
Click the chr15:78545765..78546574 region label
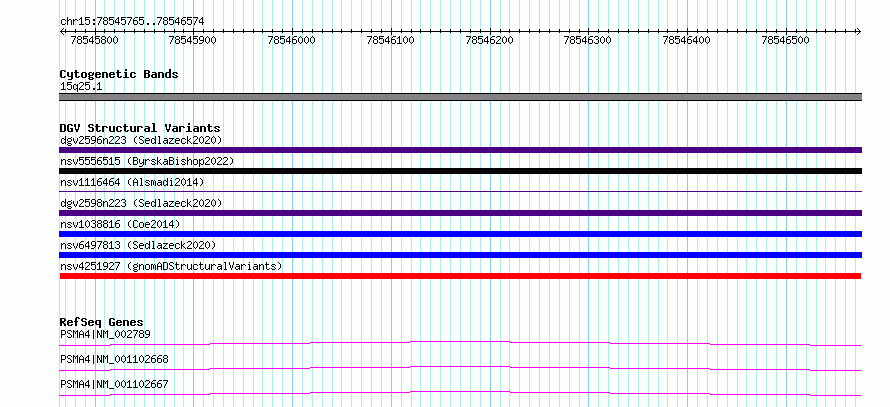(132, 22)
